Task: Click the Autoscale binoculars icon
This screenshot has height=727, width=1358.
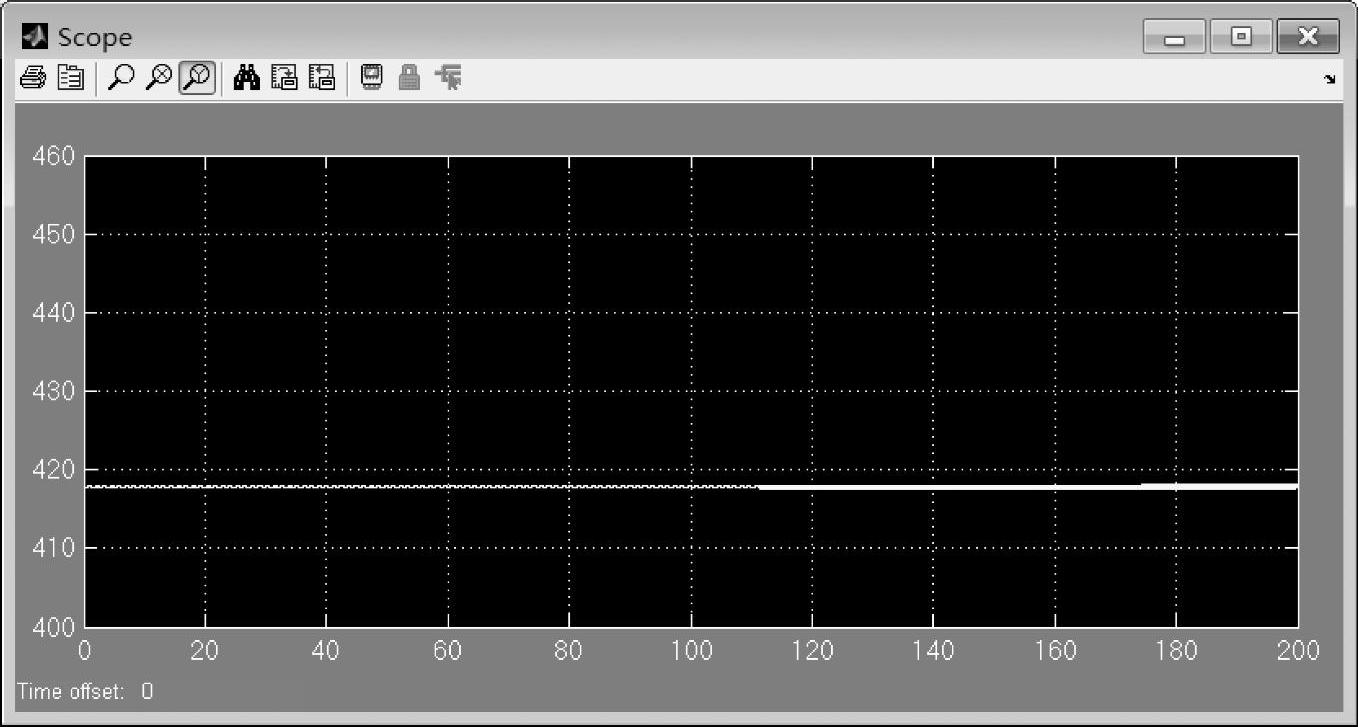Action: [x=246, y=78]
